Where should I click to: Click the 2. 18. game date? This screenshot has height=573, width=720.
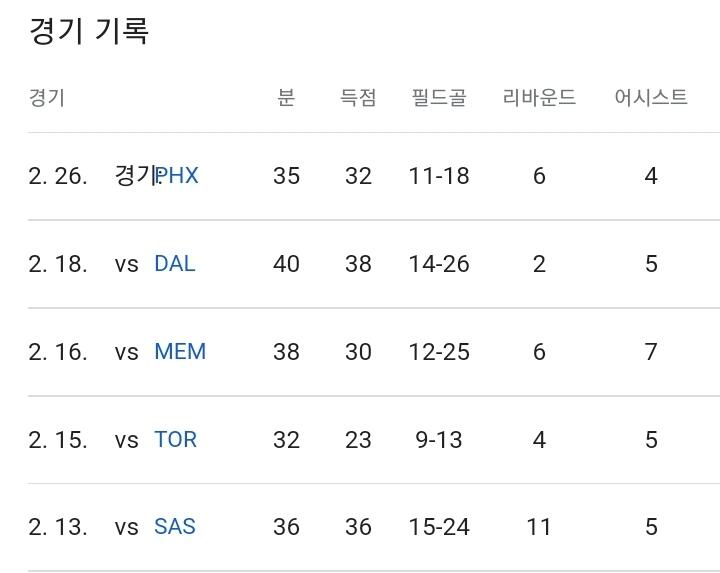[58, 264]
